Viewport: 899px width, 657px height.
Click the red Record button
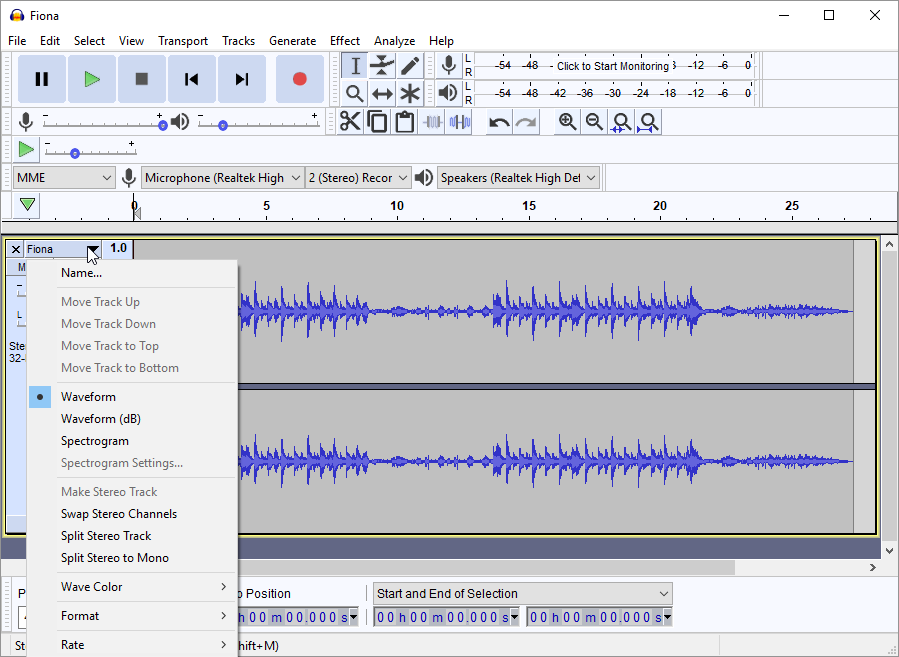[299, 79]
